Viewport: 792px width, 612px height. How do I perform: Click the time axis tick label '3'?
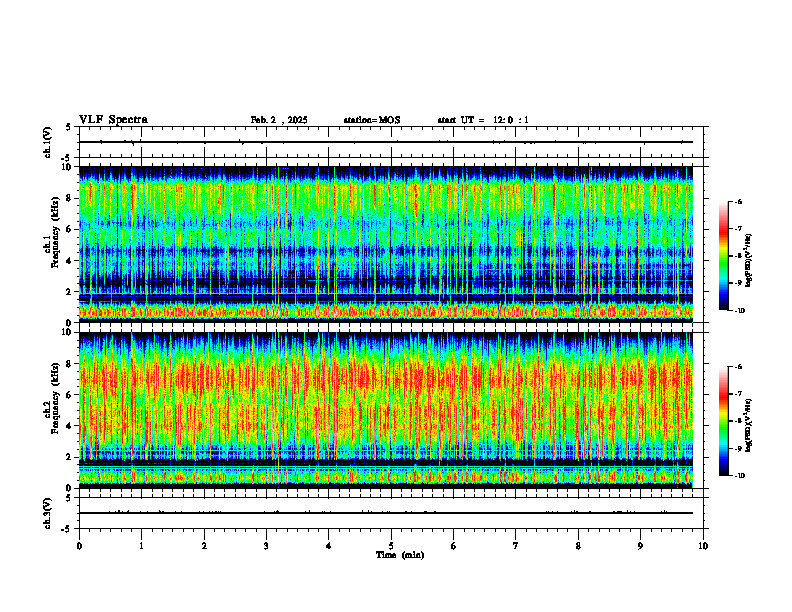pyautogui.click(x=266, y=546)
